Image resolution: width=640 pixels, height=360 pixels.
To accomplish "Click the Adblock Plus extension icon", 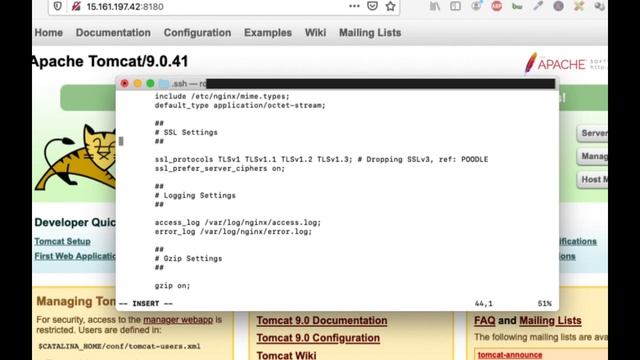I will coord(497,6).
